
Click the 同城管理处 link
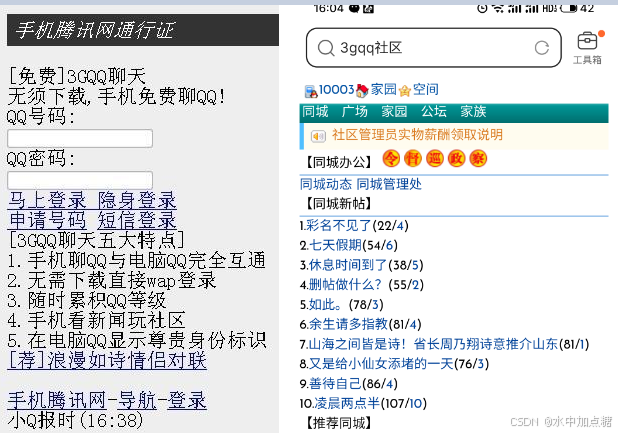coord(389,184)
